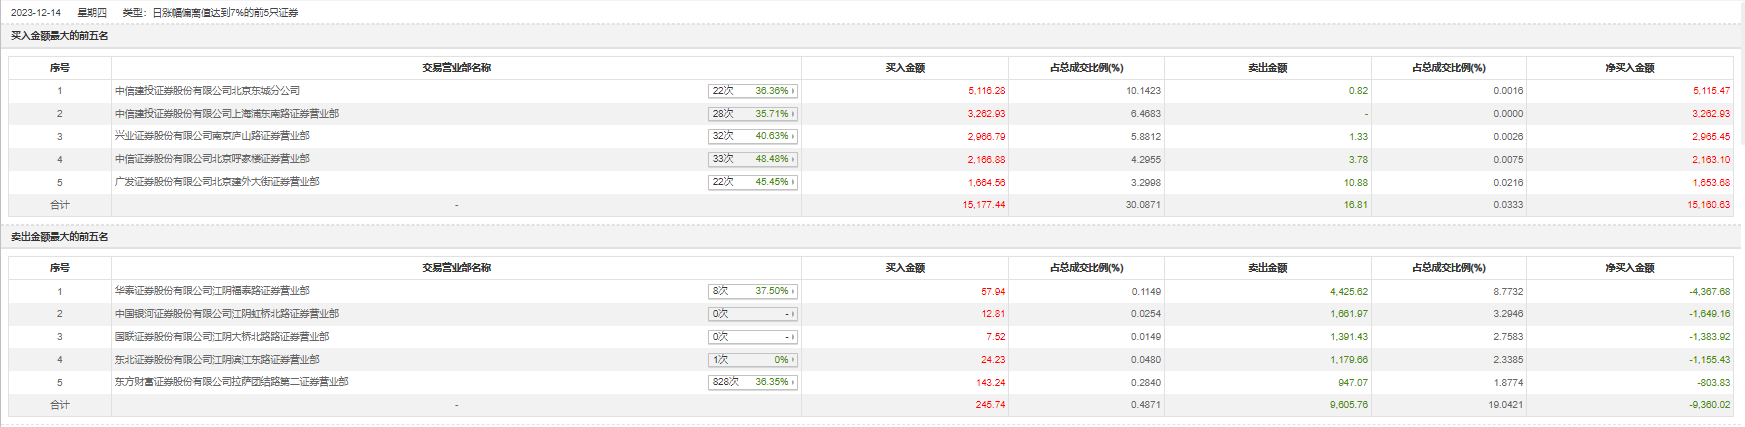Expand the 1次 0% stats box
Image resolution: width=1745 pixels, height=427 pixels.
tap(753, 360)
